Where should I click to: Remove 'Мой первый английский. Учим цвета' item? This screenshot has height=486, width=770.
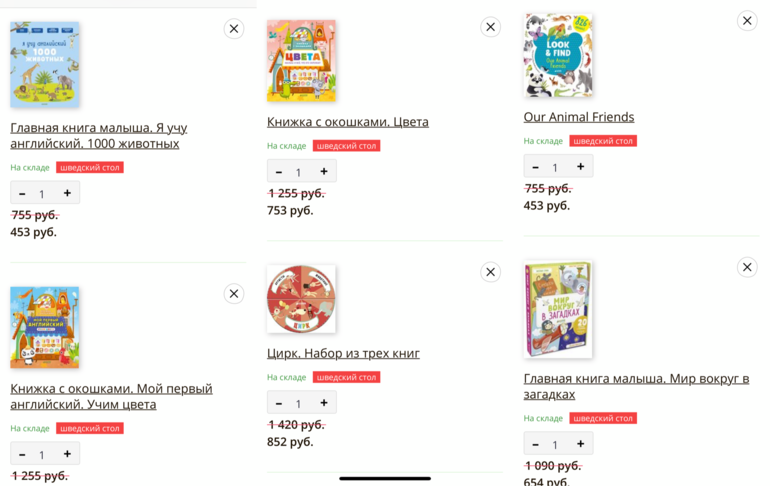234,293
